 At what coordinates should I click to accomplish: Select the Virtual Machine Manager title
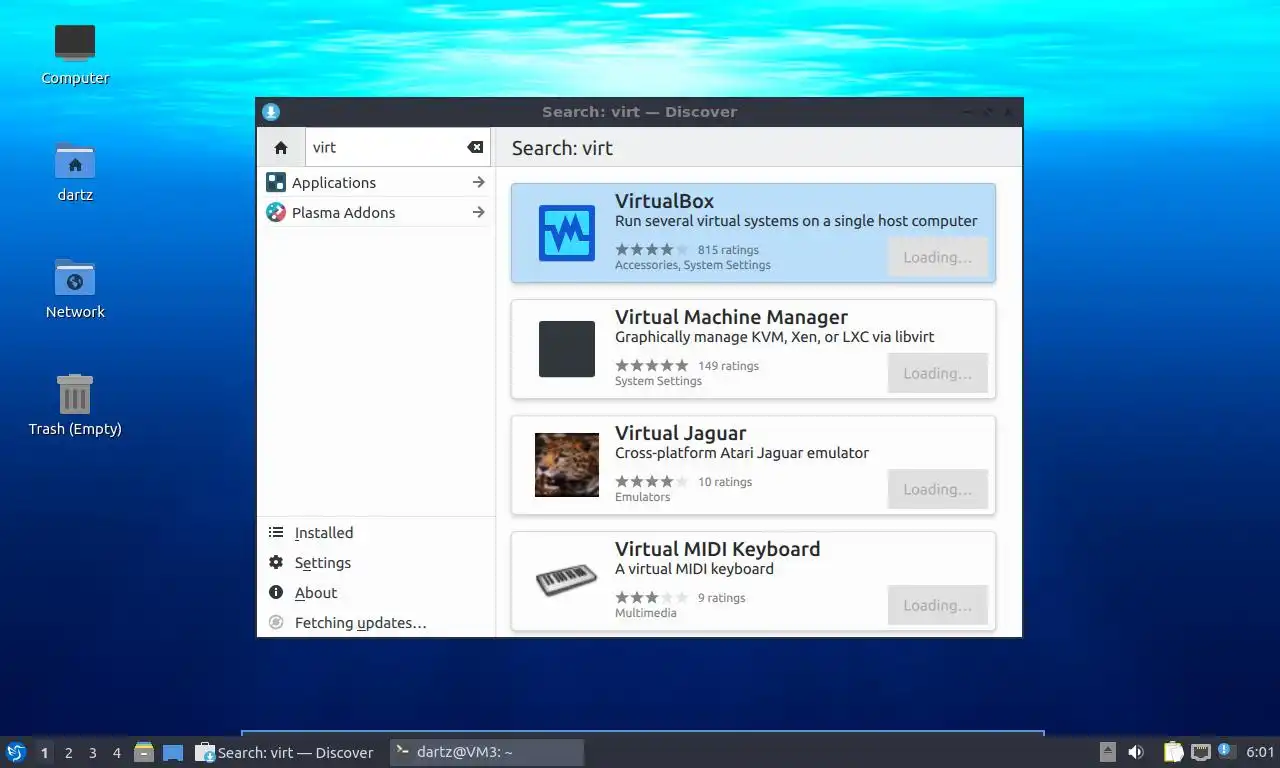731,317
